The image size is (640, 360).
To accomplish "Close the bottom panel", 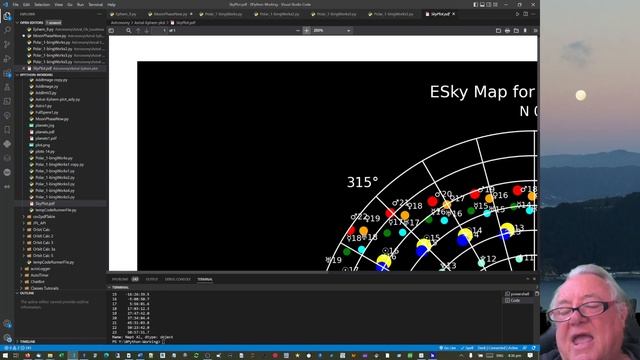I will tap(534, 279).
